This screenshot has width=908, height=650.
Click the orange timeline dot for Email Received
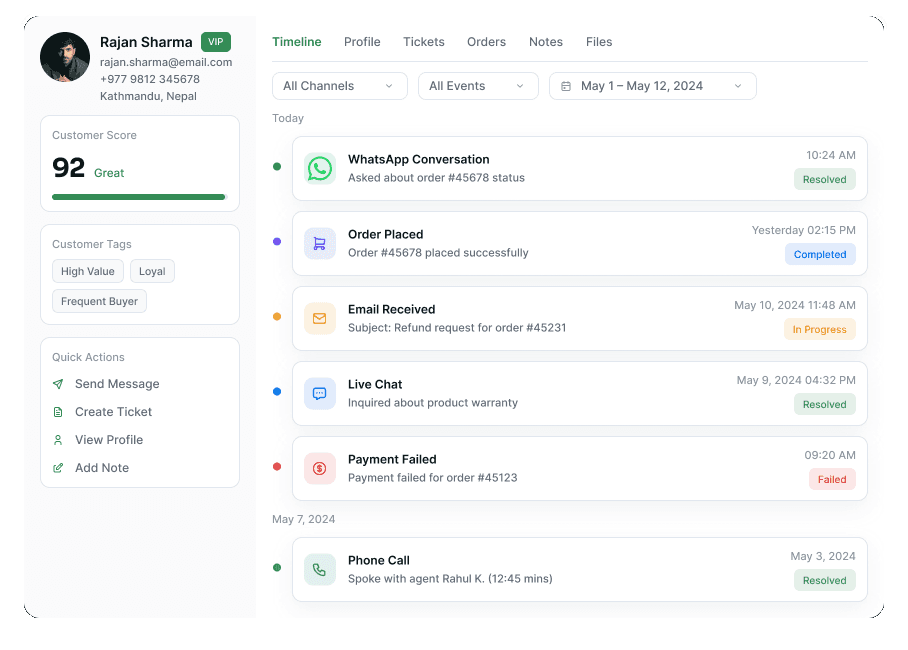pos(277,316)
